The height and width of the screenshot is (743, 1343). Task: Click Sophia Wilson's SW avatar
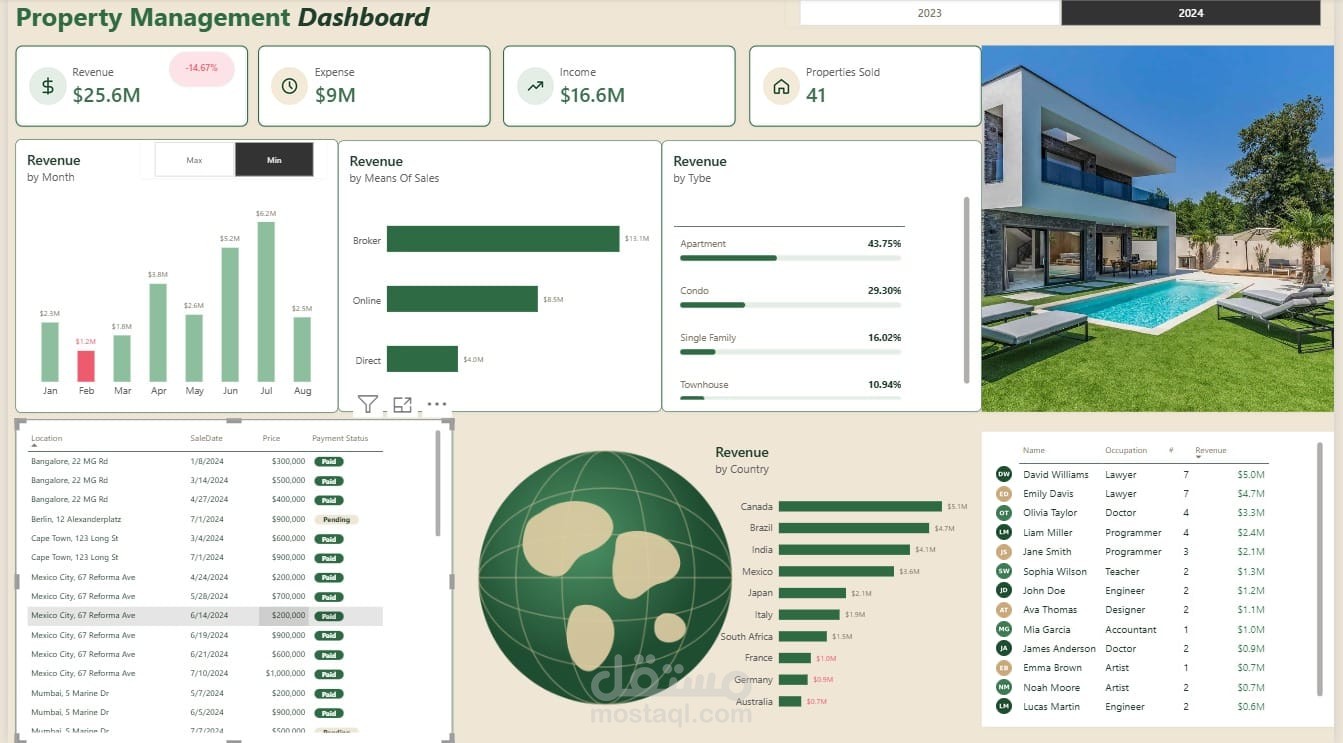tap(1004, 571)
